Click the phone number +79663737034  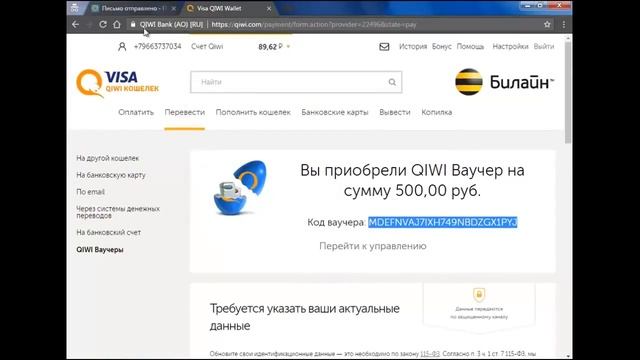(158, 47)
